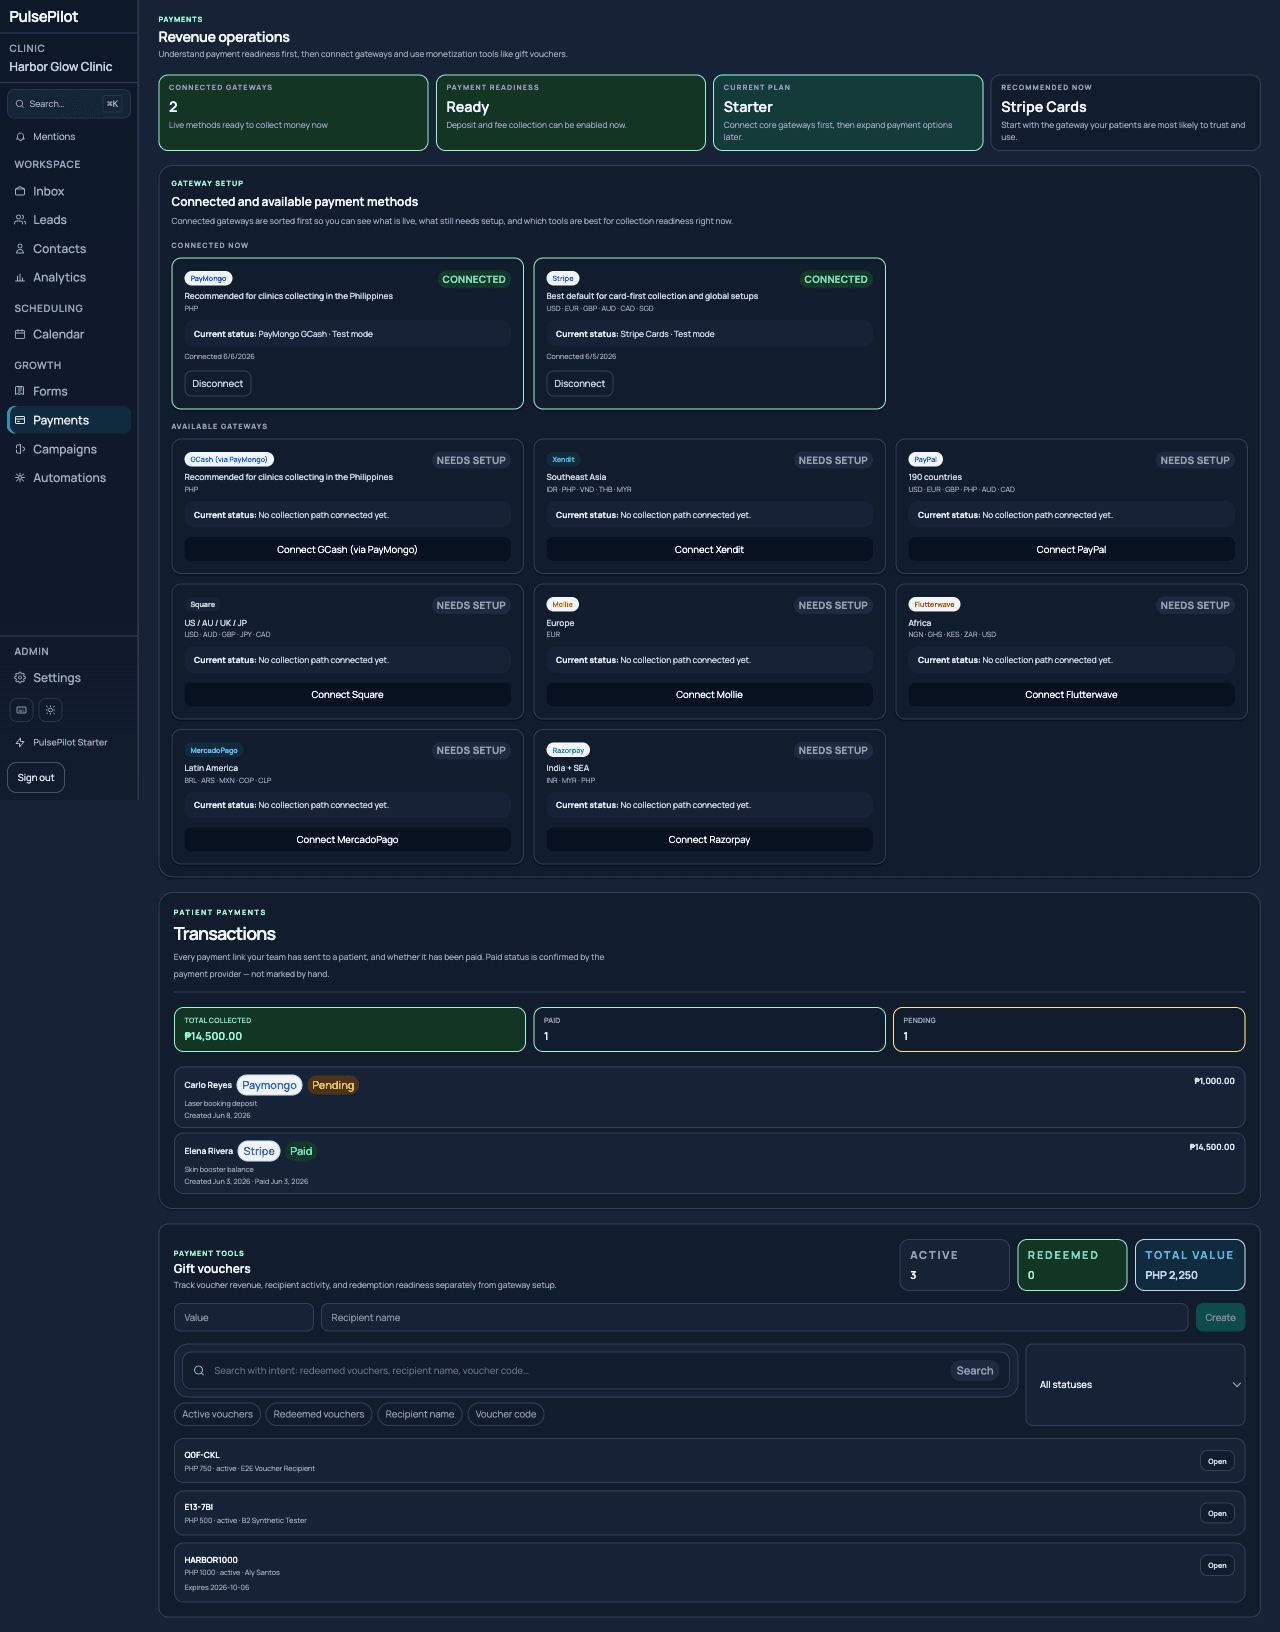Image resolution: width=1280 pixels, height=1632 pixels.
Task: Click the lightning bolt PulsePilot Starter icon
Action: (x=20, y=743)
